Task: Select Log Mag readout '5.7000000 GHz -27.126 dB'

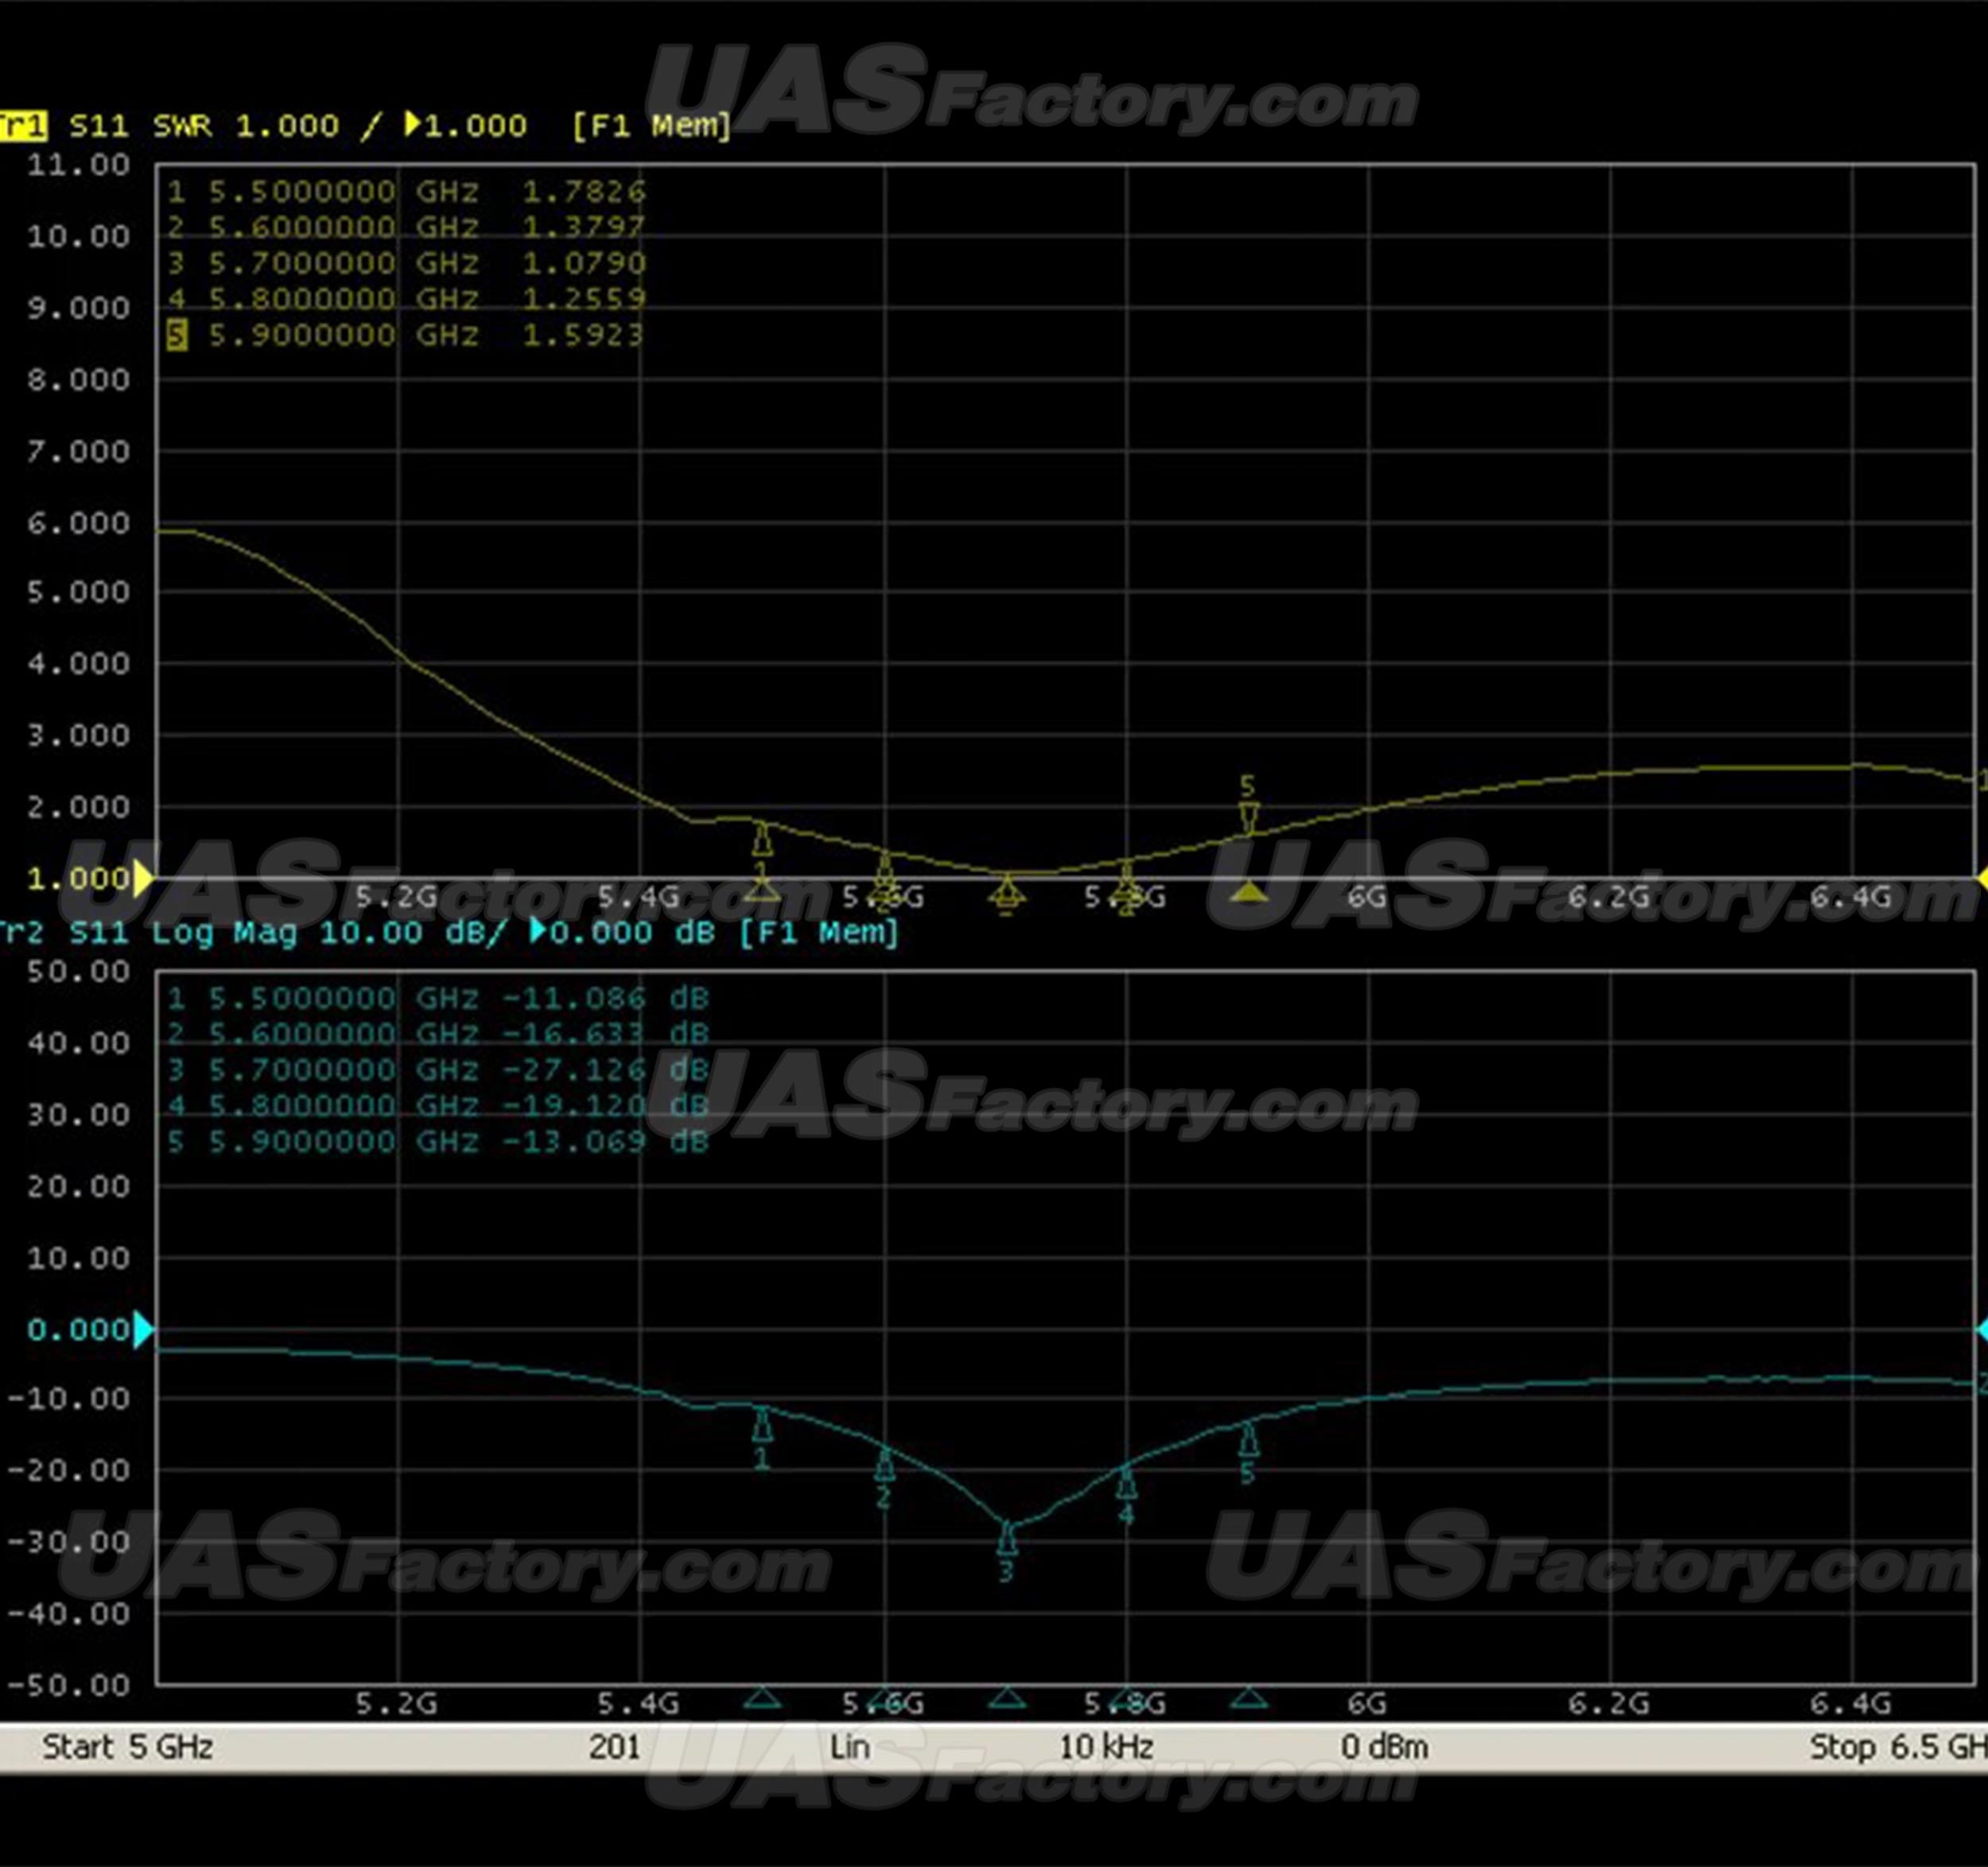Action: [x=438, y=1070]
